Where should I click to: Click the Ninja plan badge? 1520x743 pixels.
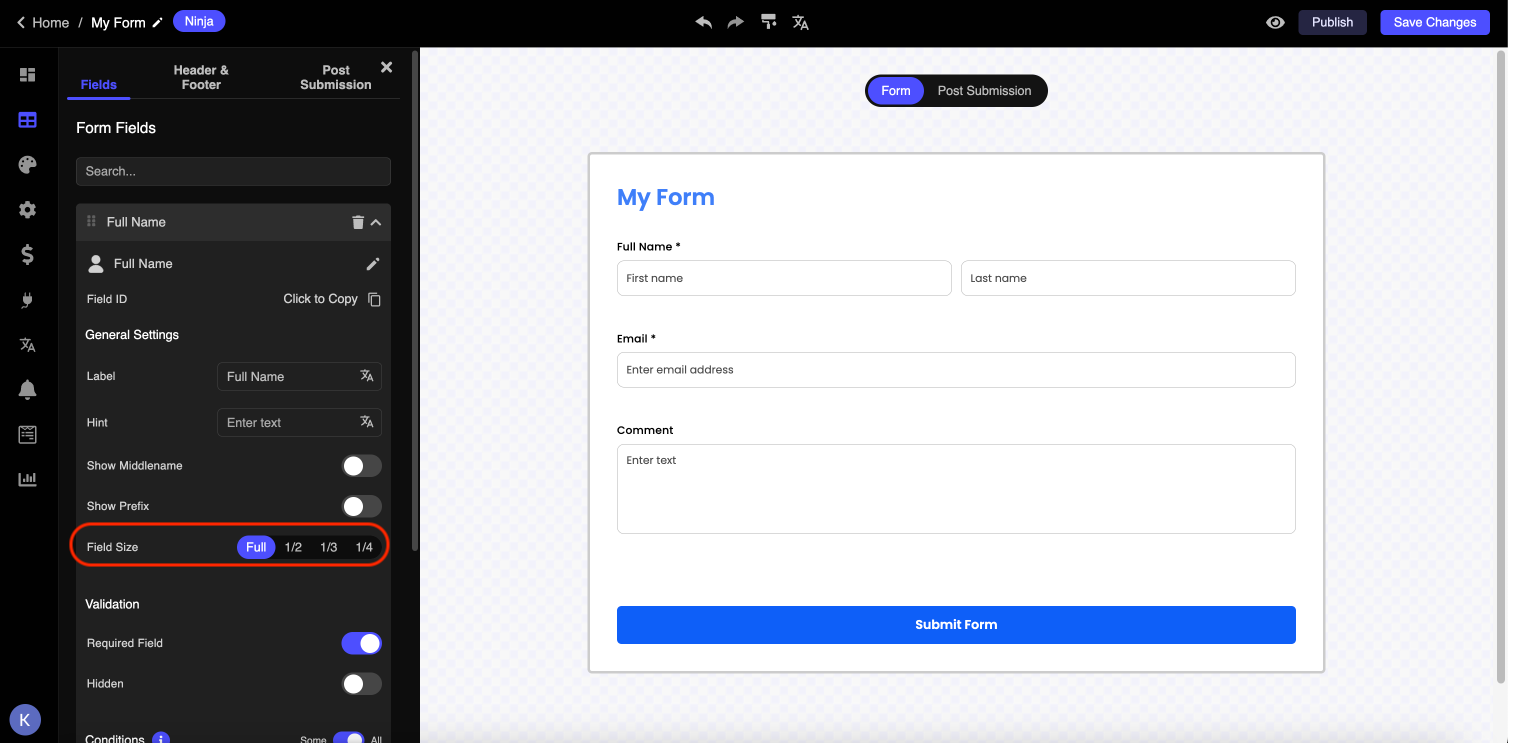(199, 21)
